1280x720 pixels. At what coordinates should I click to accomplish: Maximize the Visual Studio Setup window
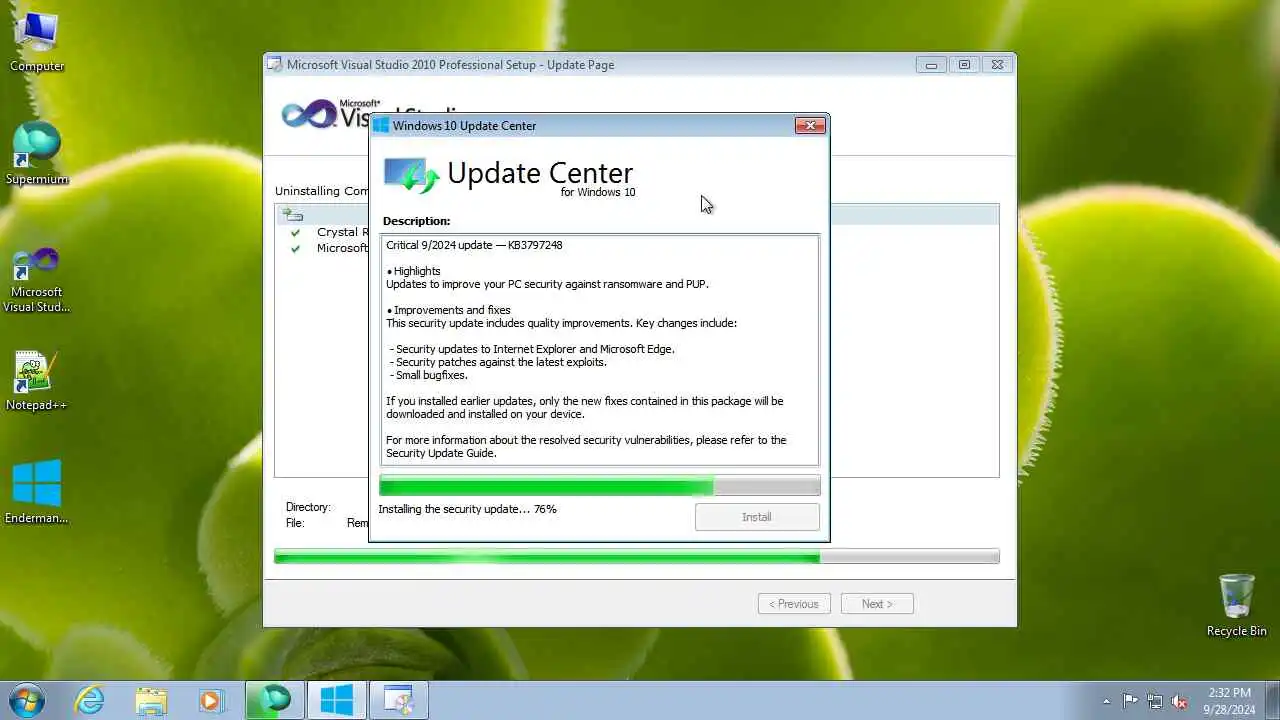[x=964, y=65]
